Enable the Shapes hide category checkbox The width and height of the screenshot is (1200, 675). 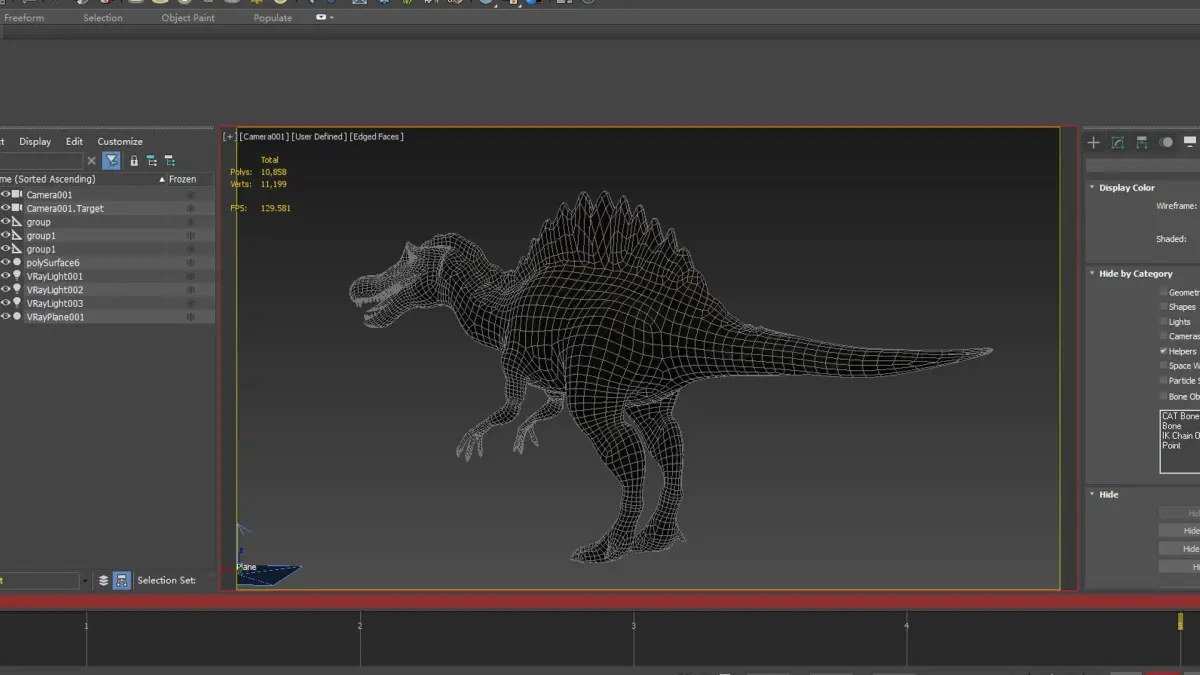coord(1163,307)
